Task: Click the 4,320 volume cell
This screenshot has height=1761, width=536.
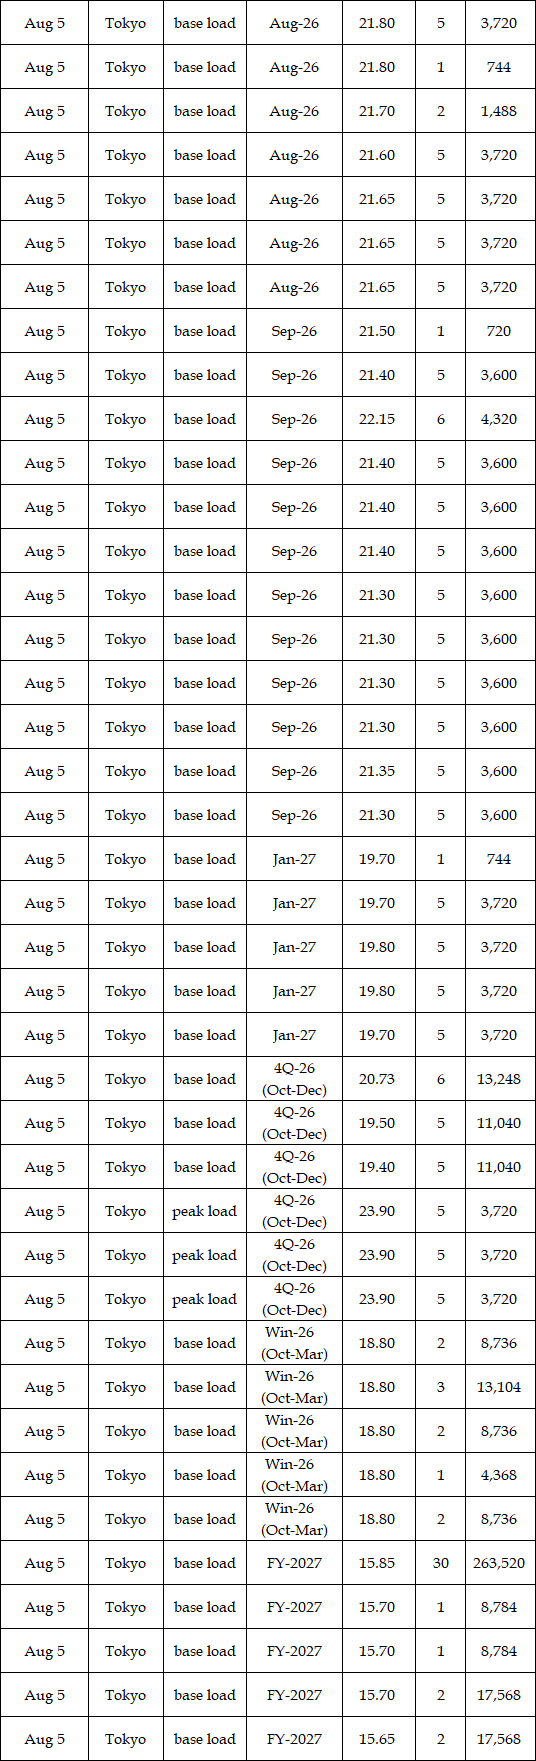Action: pos(500,419)
